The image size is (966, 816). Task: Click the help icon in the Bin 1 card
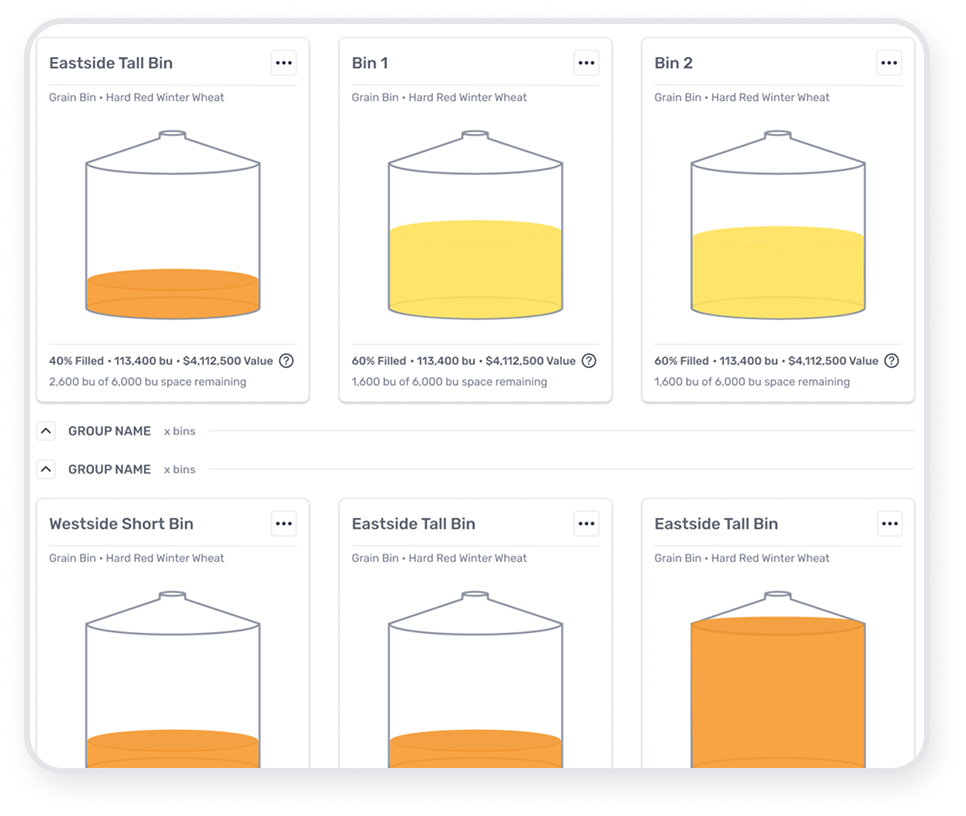(589, 361)
